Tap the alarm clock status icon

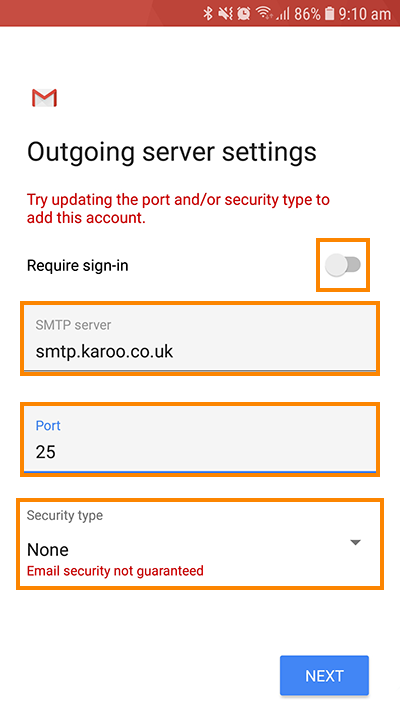pyautogui.click(x=244, y=14)
